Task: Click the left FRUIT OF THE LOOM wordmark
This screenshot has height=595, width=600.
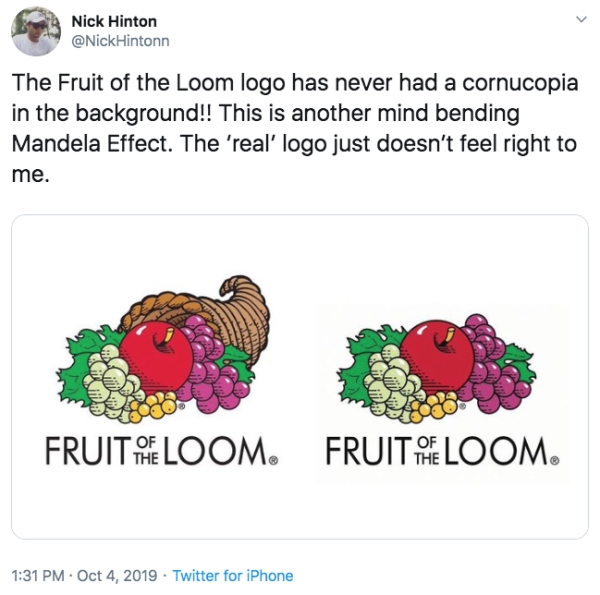Action: [160, 453]
